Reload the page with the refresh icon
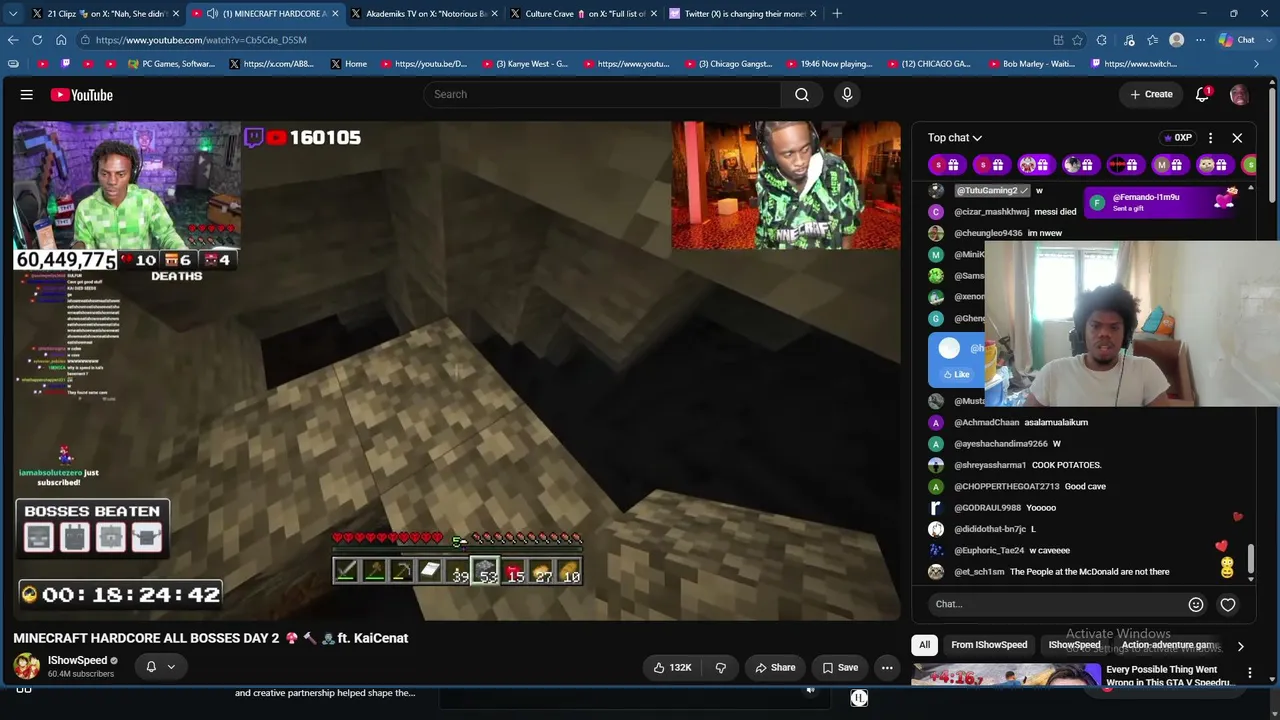The image size is (1280, 720). click(37, 40)
